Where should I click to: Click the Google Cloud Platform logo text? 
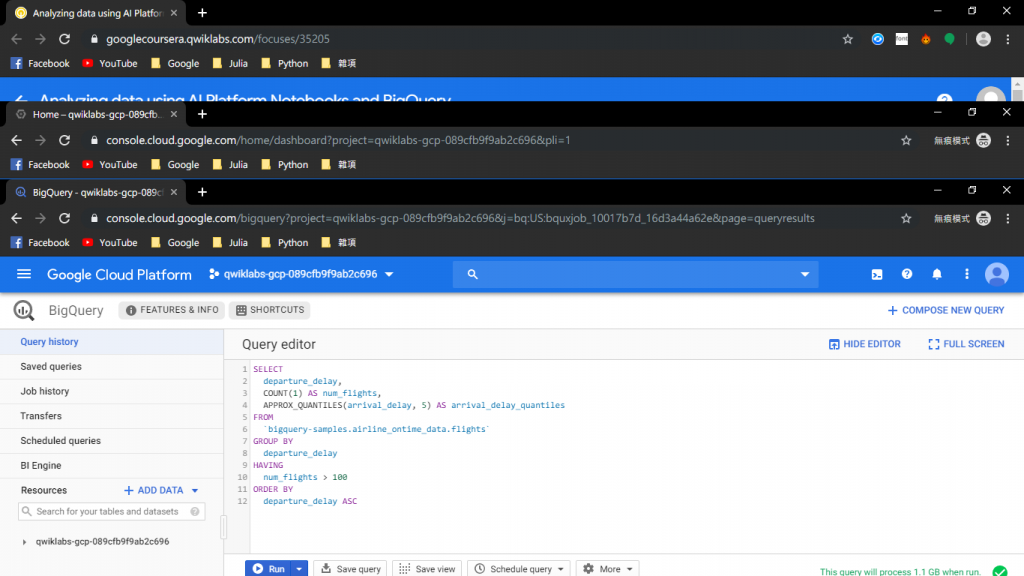[x=120, y=275]
